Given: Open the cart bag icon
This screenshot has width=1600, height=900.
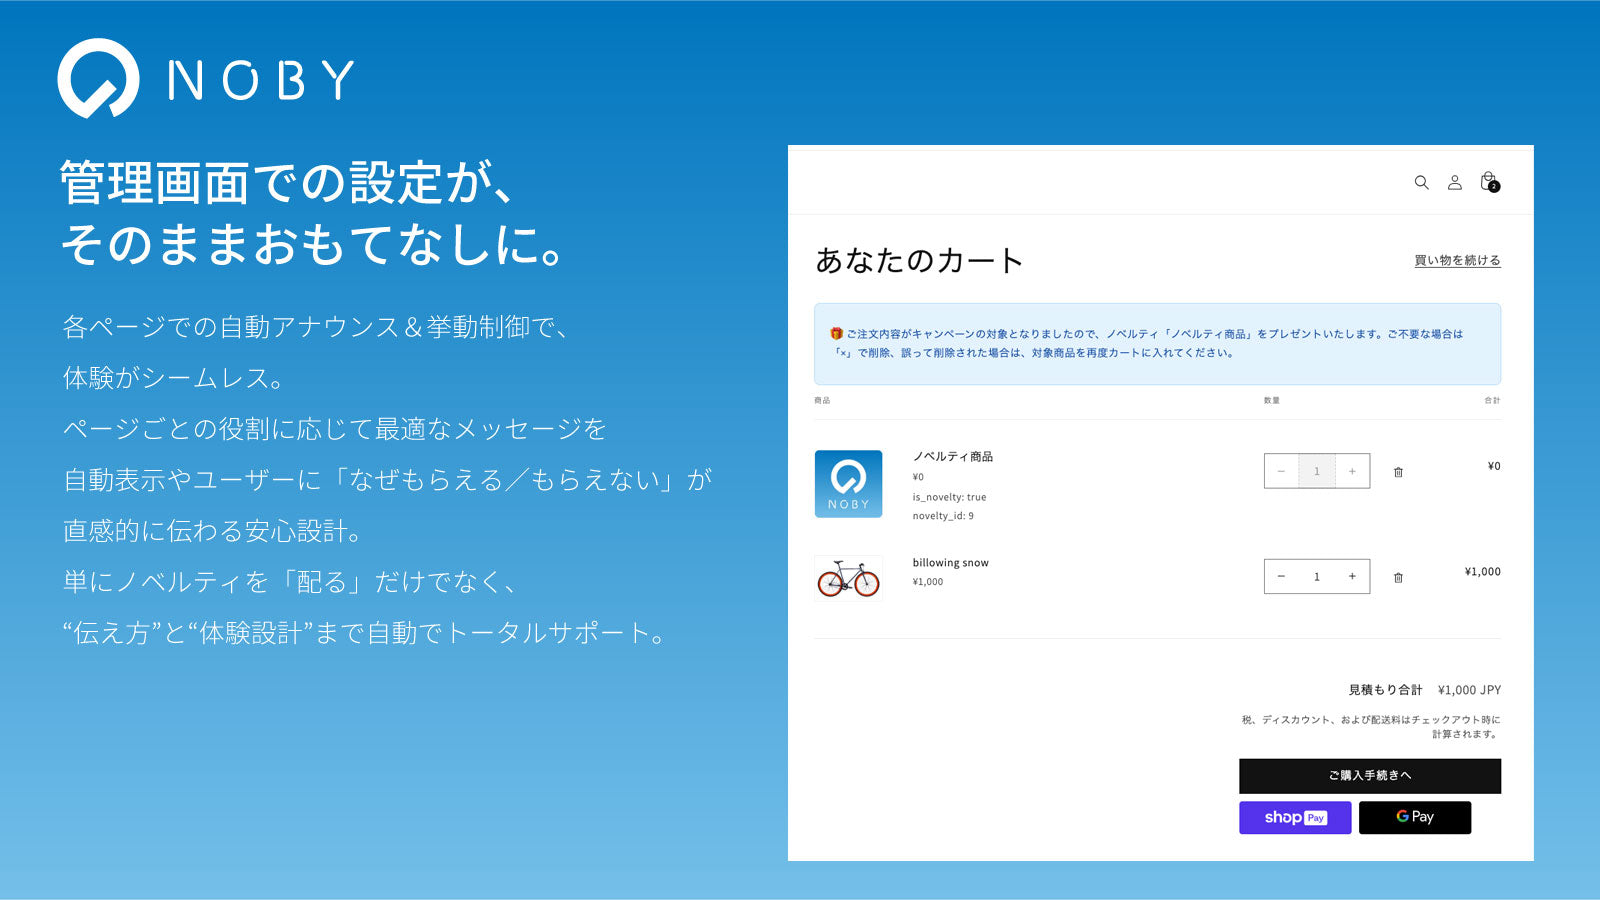Looking at the screenshot, I should [1489, 182].
